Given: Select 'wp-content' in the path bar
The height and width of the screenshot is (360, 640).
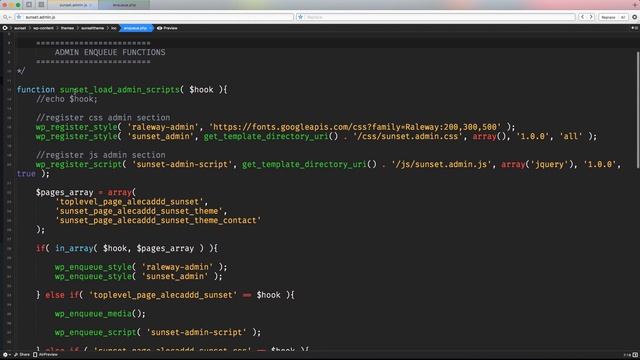Looking at the screenshot, I should [43, 28].
